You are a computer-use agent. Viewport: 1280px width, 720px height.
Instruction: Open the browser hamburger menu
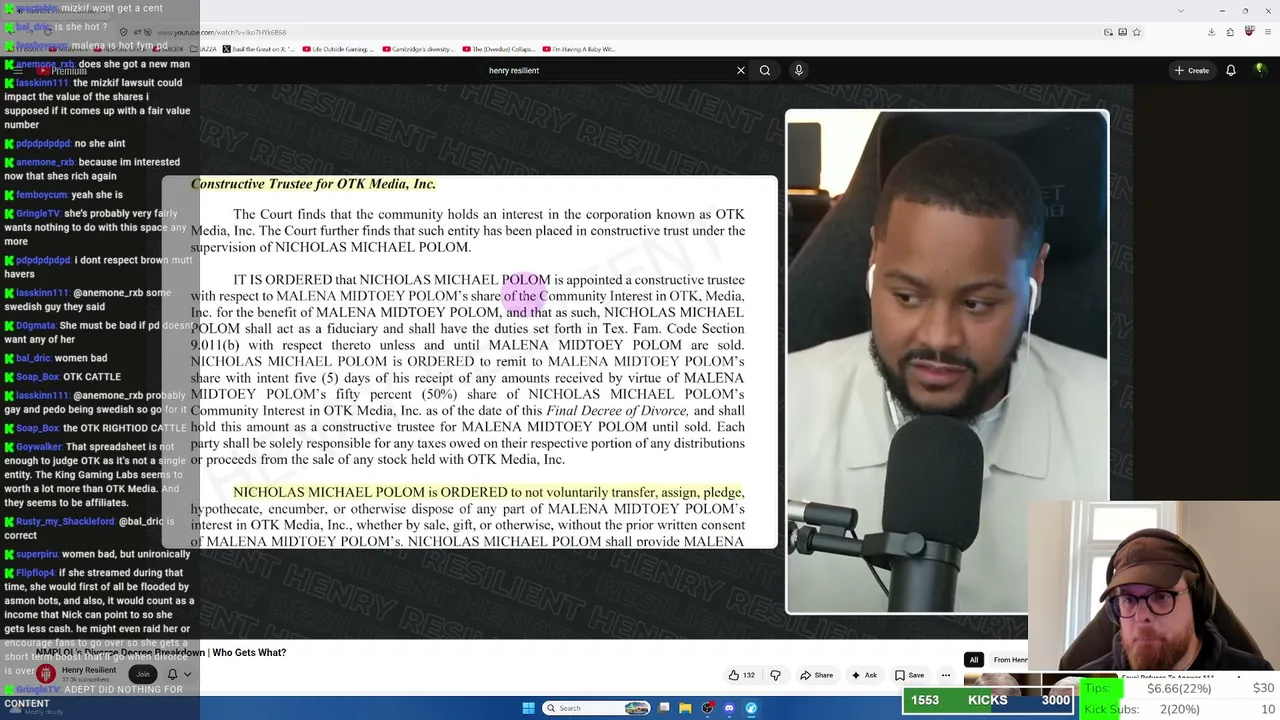(x=1267, y=32)
